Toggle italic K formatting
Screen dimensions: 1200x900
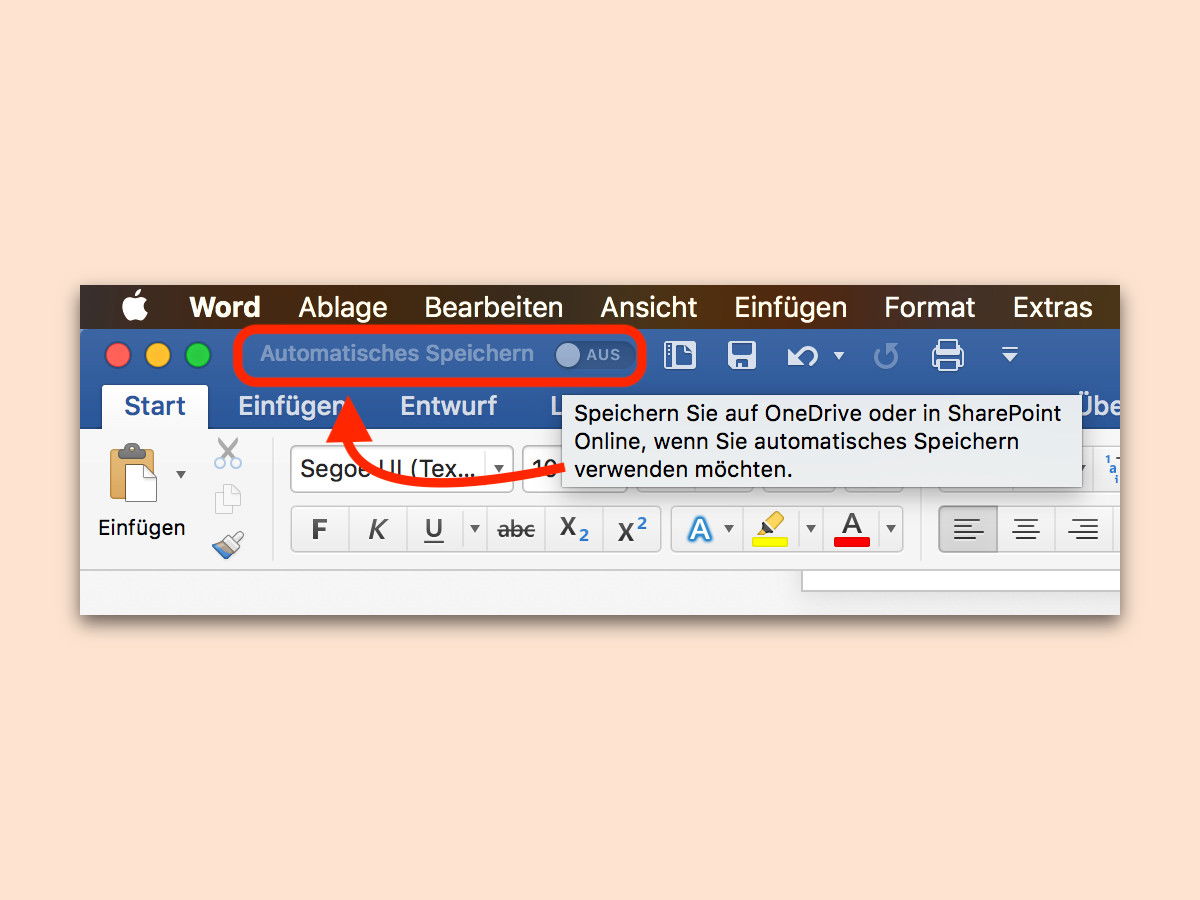[x=378, y=529]
